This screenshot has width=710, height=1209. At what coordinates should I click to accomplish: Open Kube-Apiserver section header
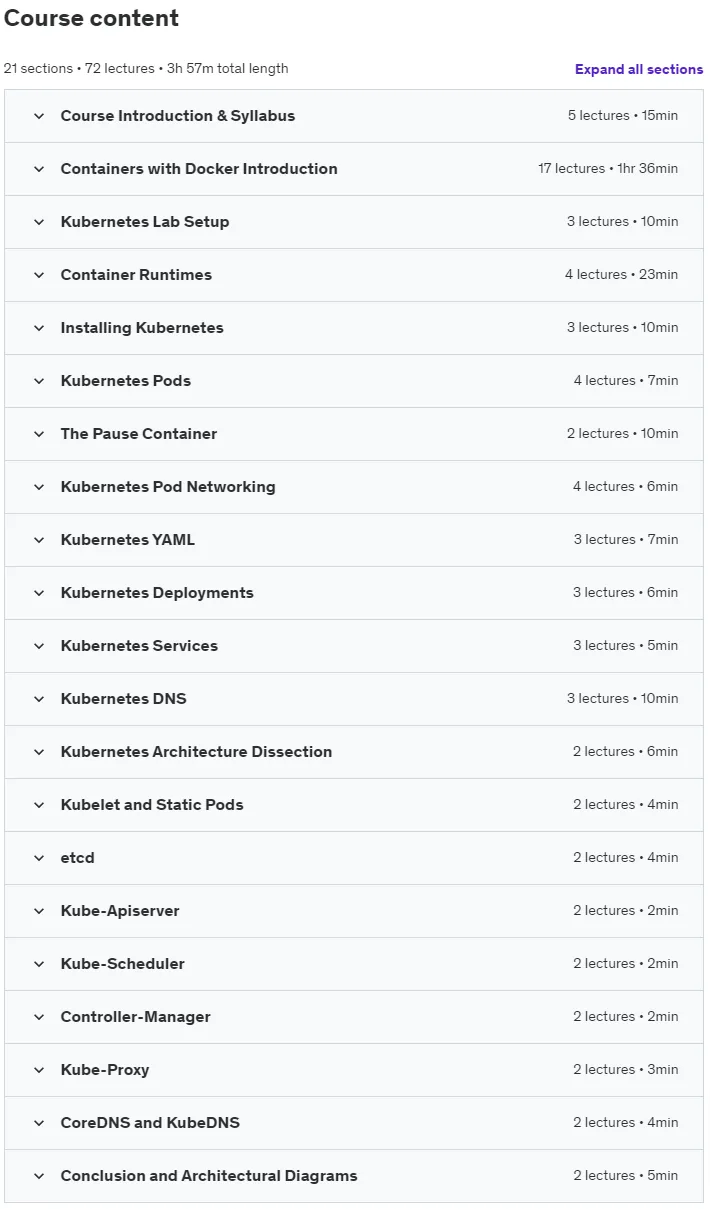point(354,911)
